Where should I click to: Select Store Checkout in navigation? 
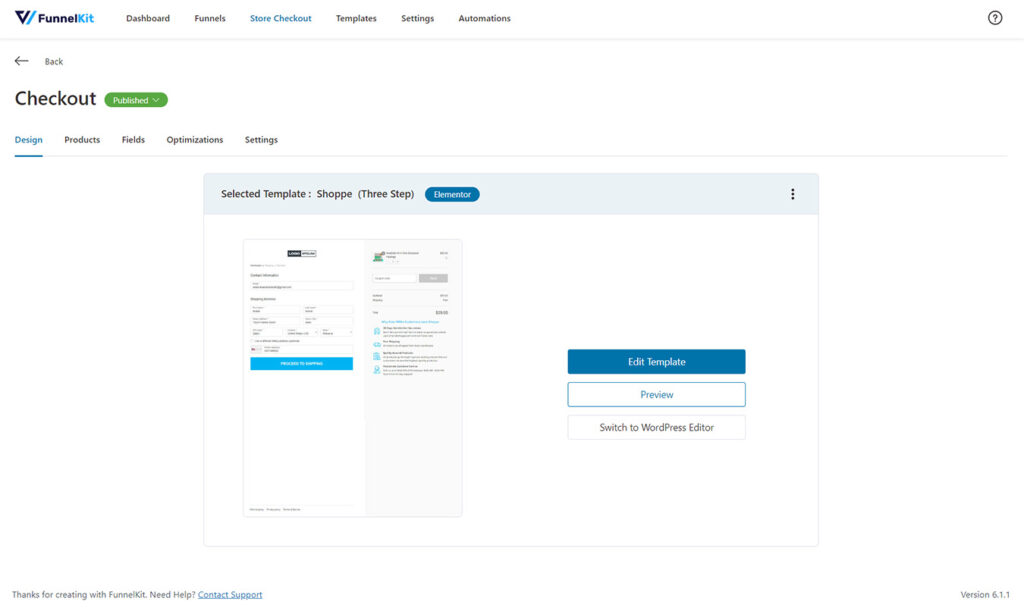coord(280,18)
